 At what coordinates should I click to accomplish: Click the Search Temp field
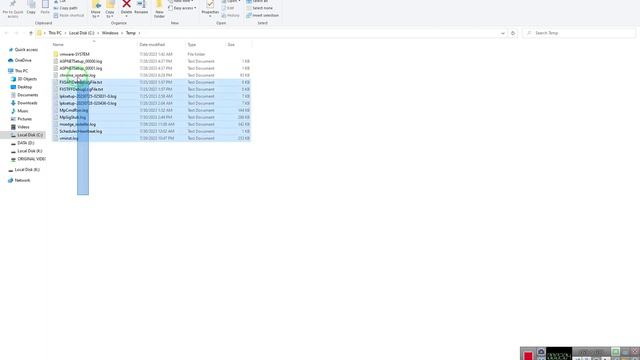click(579, 33)
